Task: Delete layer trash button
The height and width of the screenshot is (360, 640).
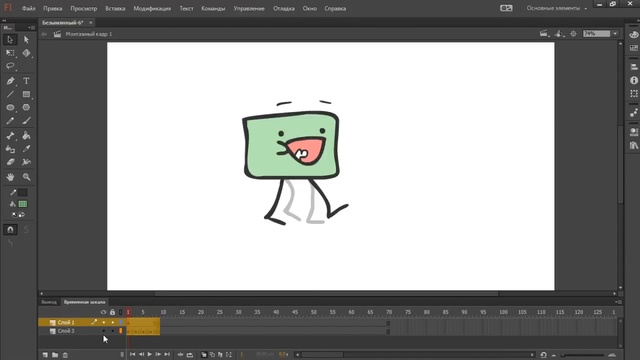Action: tap(65, 355)
